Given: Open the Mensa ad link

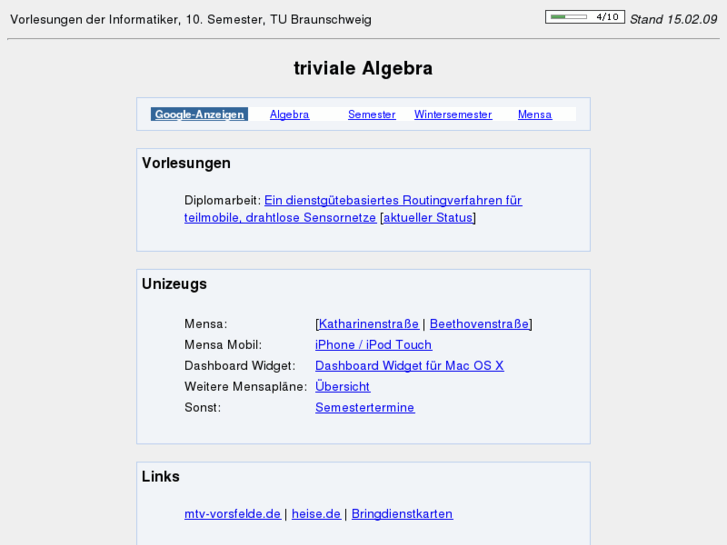Looking at the screenshot, I should click(x=535, y=115).
